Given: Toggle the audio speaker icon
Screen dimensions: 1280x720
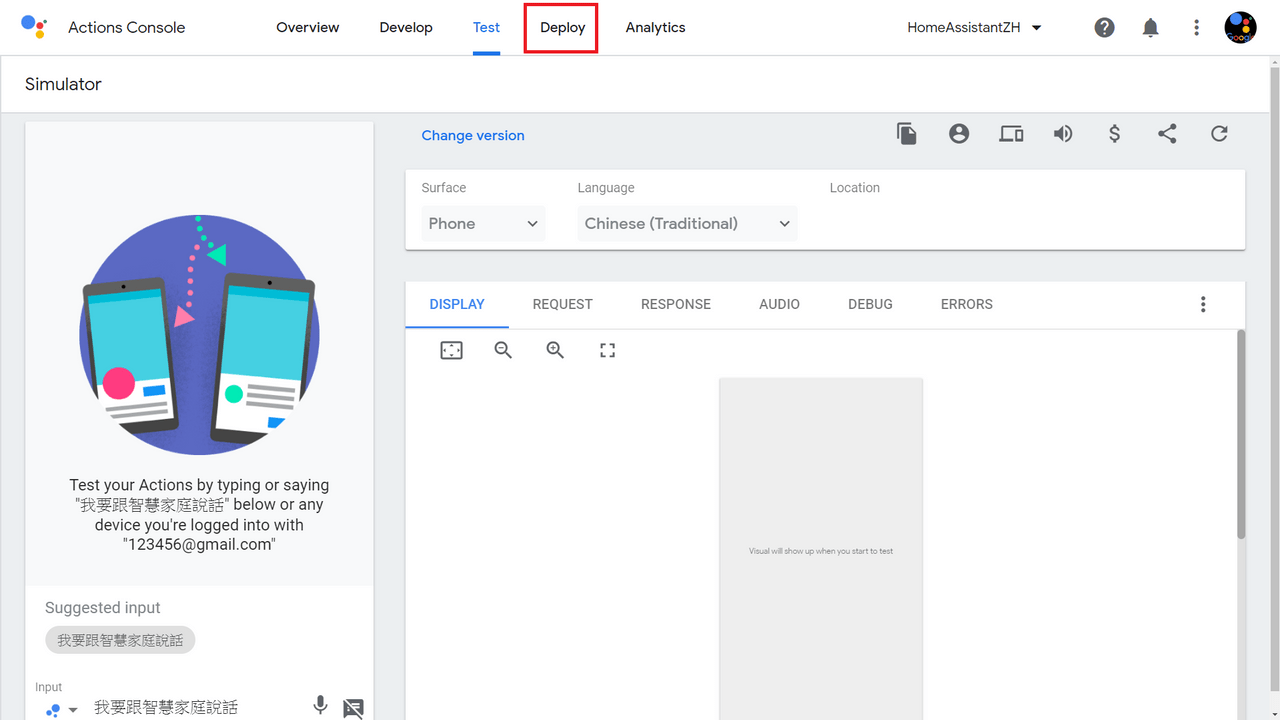Looking at the screenshot, I should pyautogui.click(x=1063, y=133).
